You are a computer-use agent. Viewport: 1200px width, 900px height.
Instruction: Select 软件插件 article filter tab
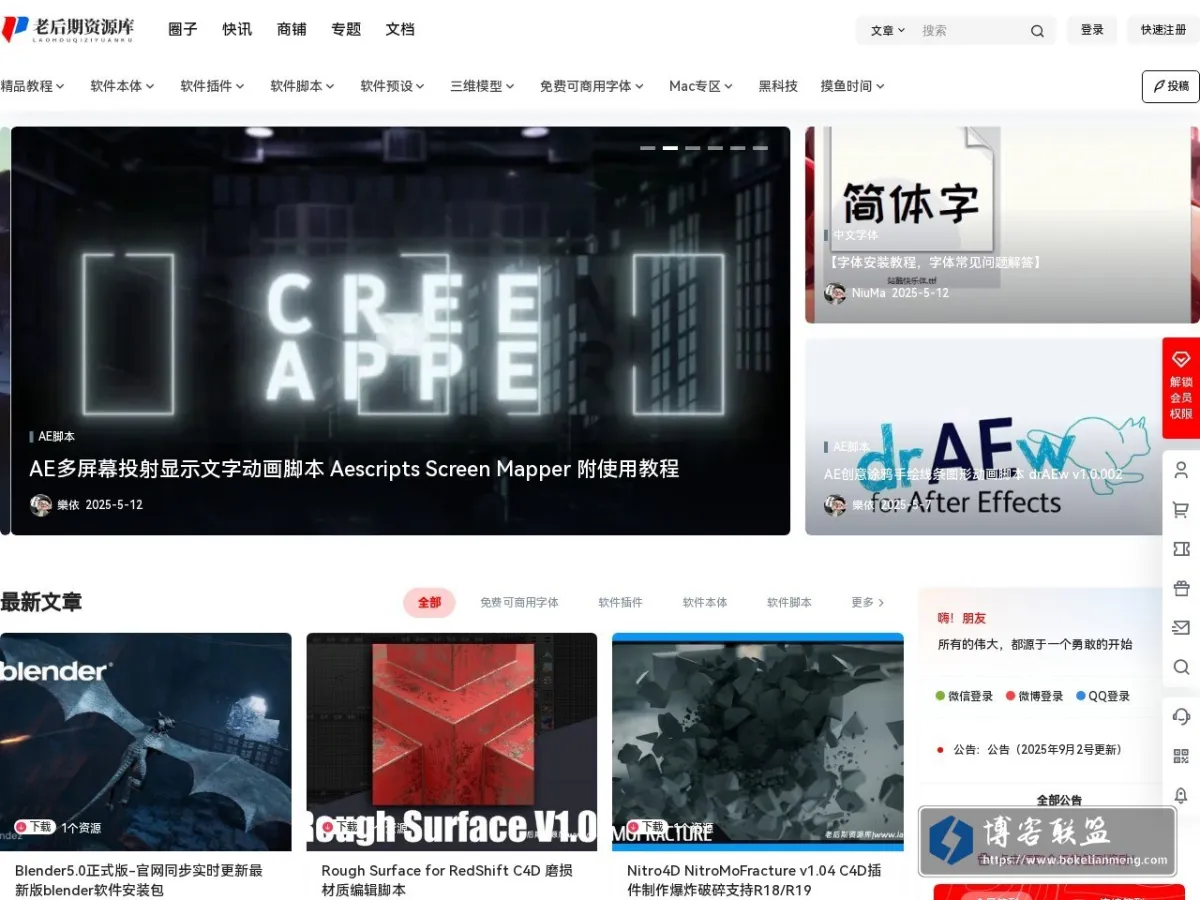point(620,603)
